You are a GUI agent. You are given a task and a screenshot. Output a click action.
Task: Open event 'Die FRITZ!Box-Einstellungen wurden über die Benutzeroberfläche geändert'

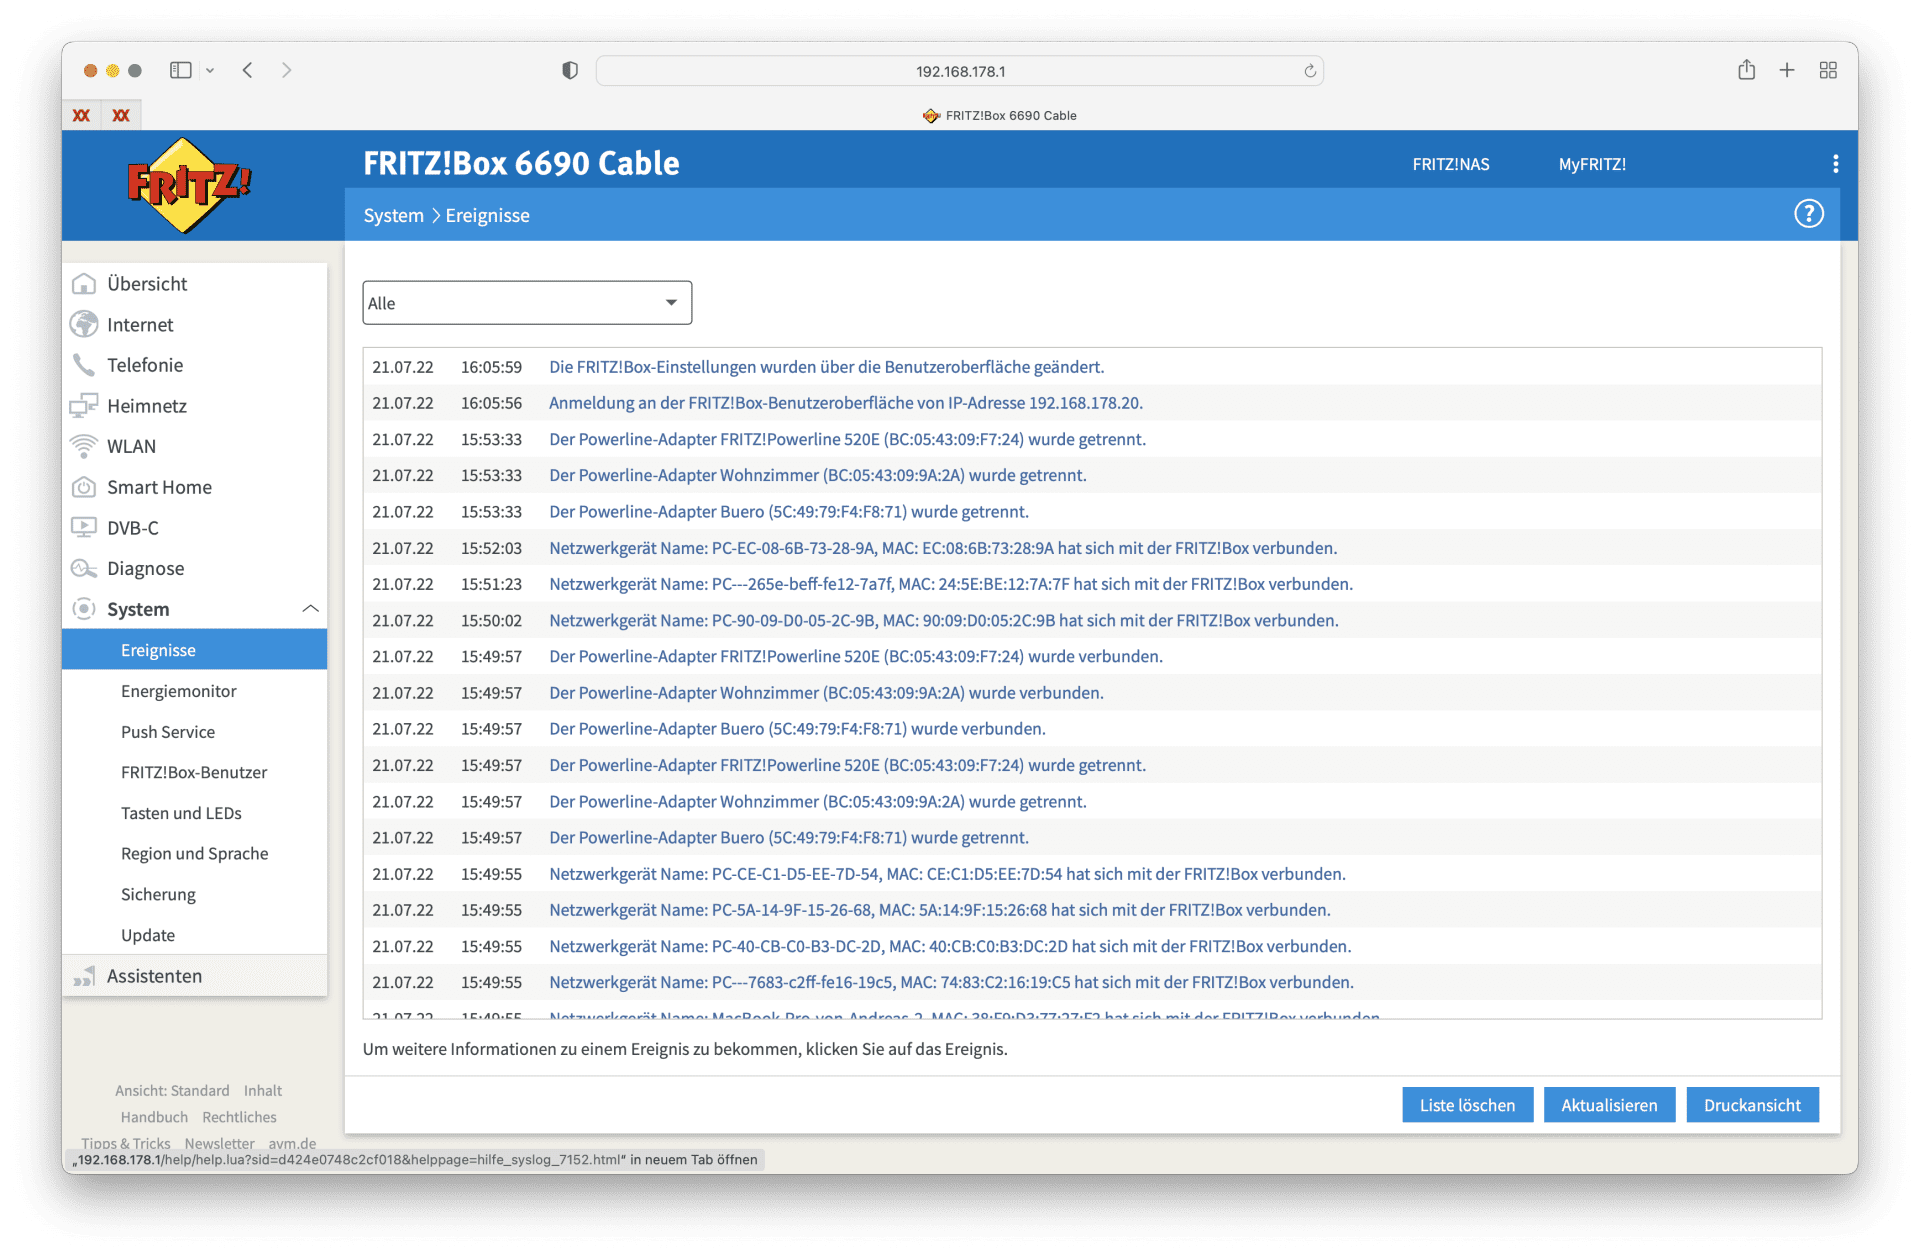coord(826,367)
